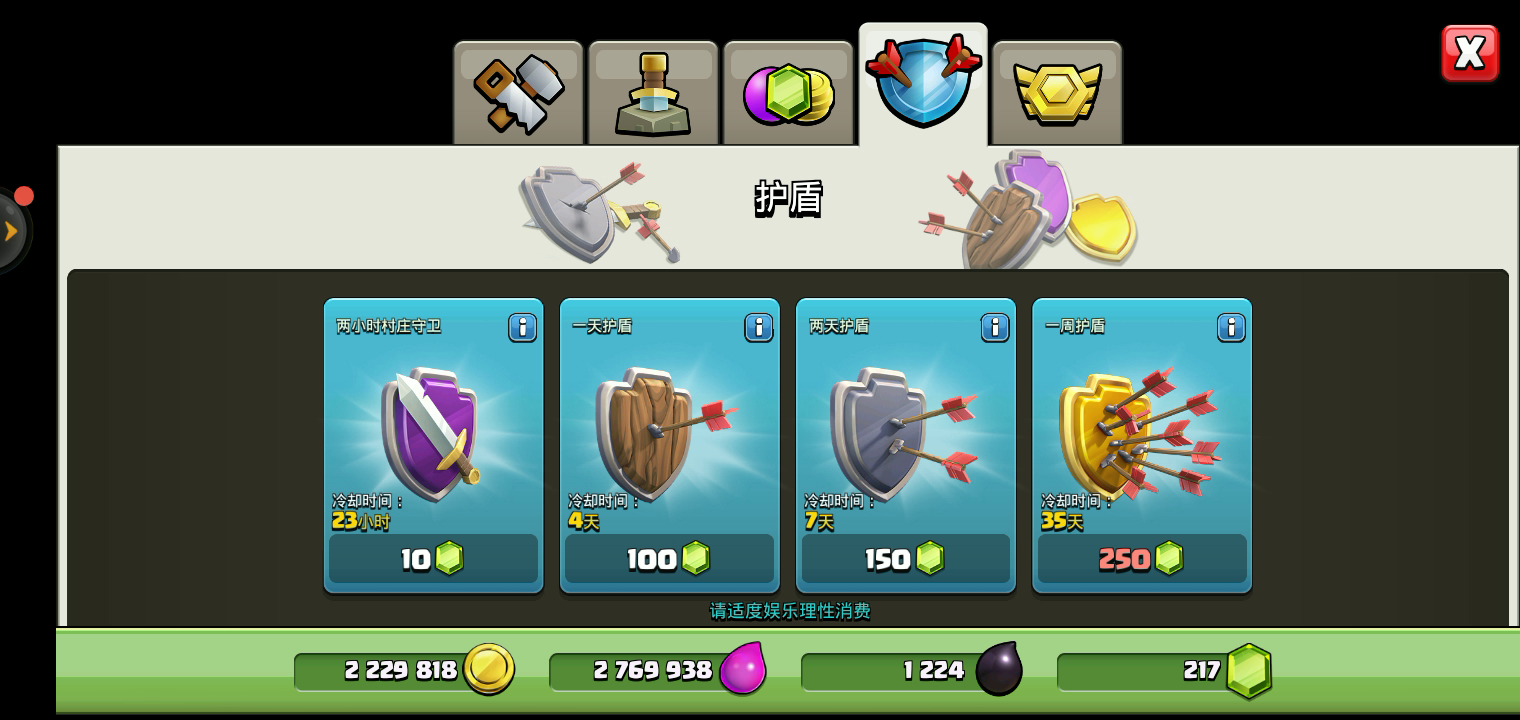Show info for 一周护盾 card
The height and width of the screenshot is (720, 1520).
[x=1231, y=327]
